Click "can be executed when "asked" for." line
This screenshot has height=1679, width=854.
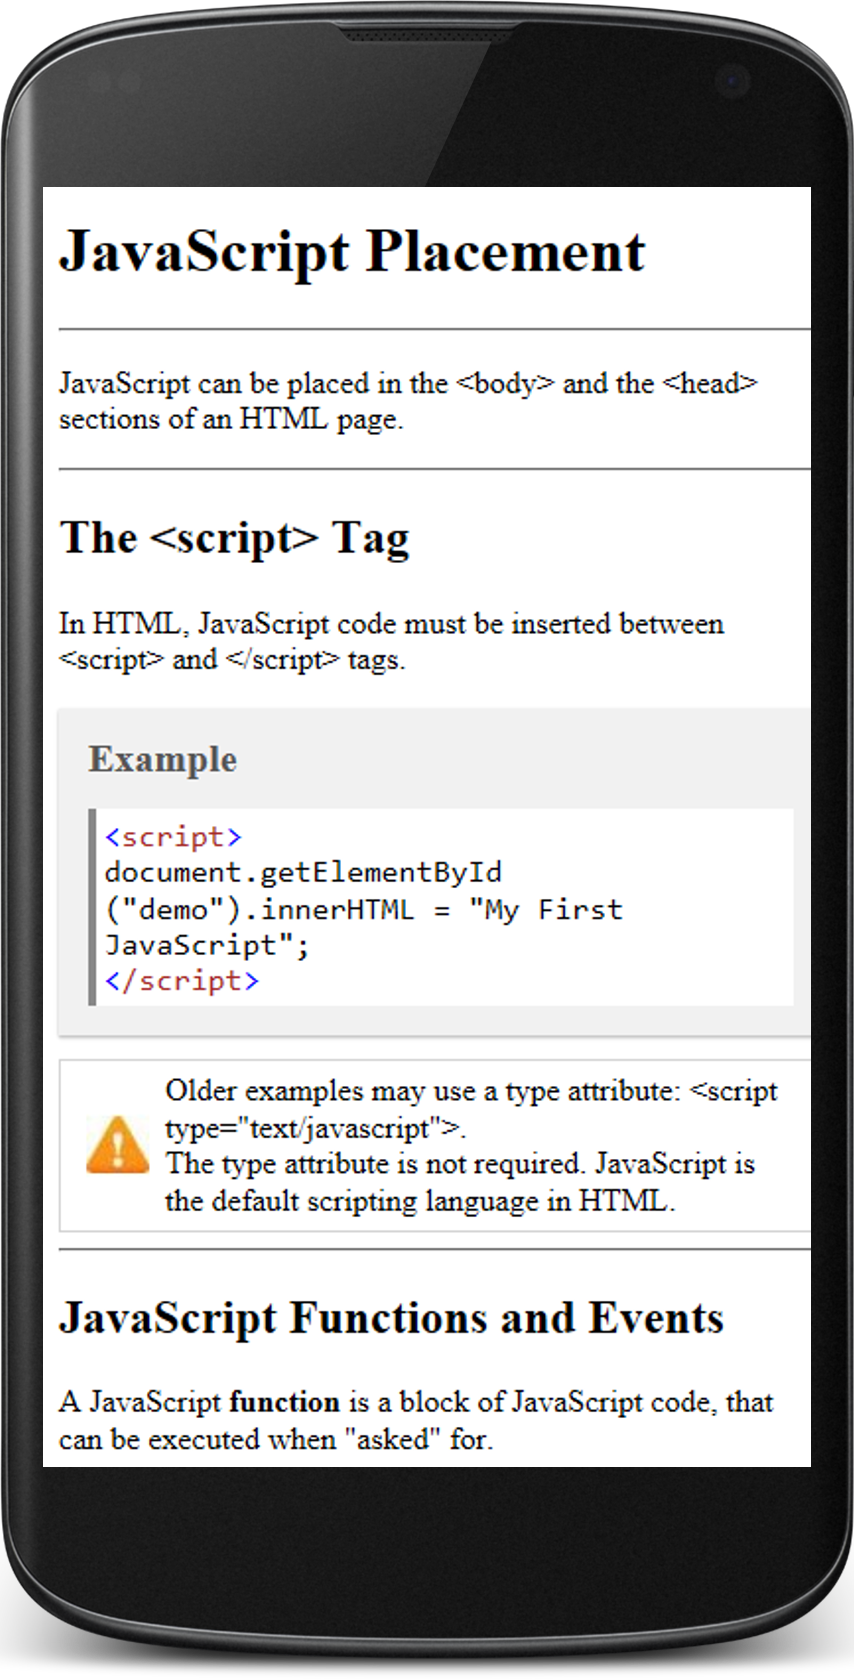(x=276, y=1439)
